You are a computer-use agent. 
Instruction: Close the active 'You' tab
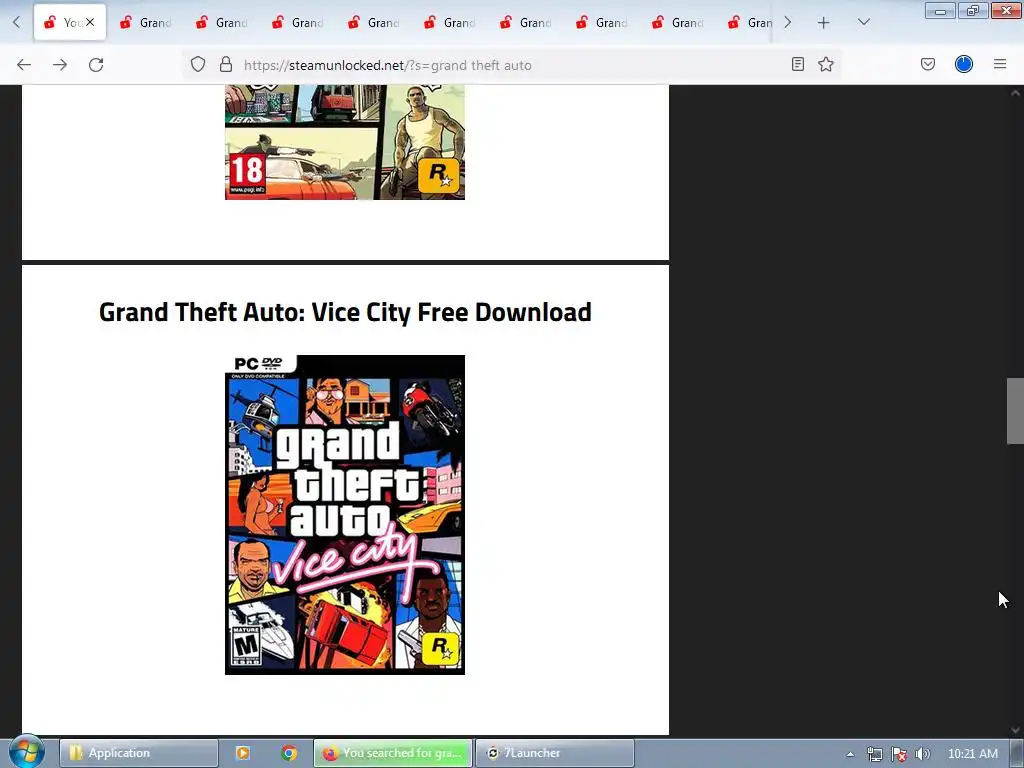90,22
